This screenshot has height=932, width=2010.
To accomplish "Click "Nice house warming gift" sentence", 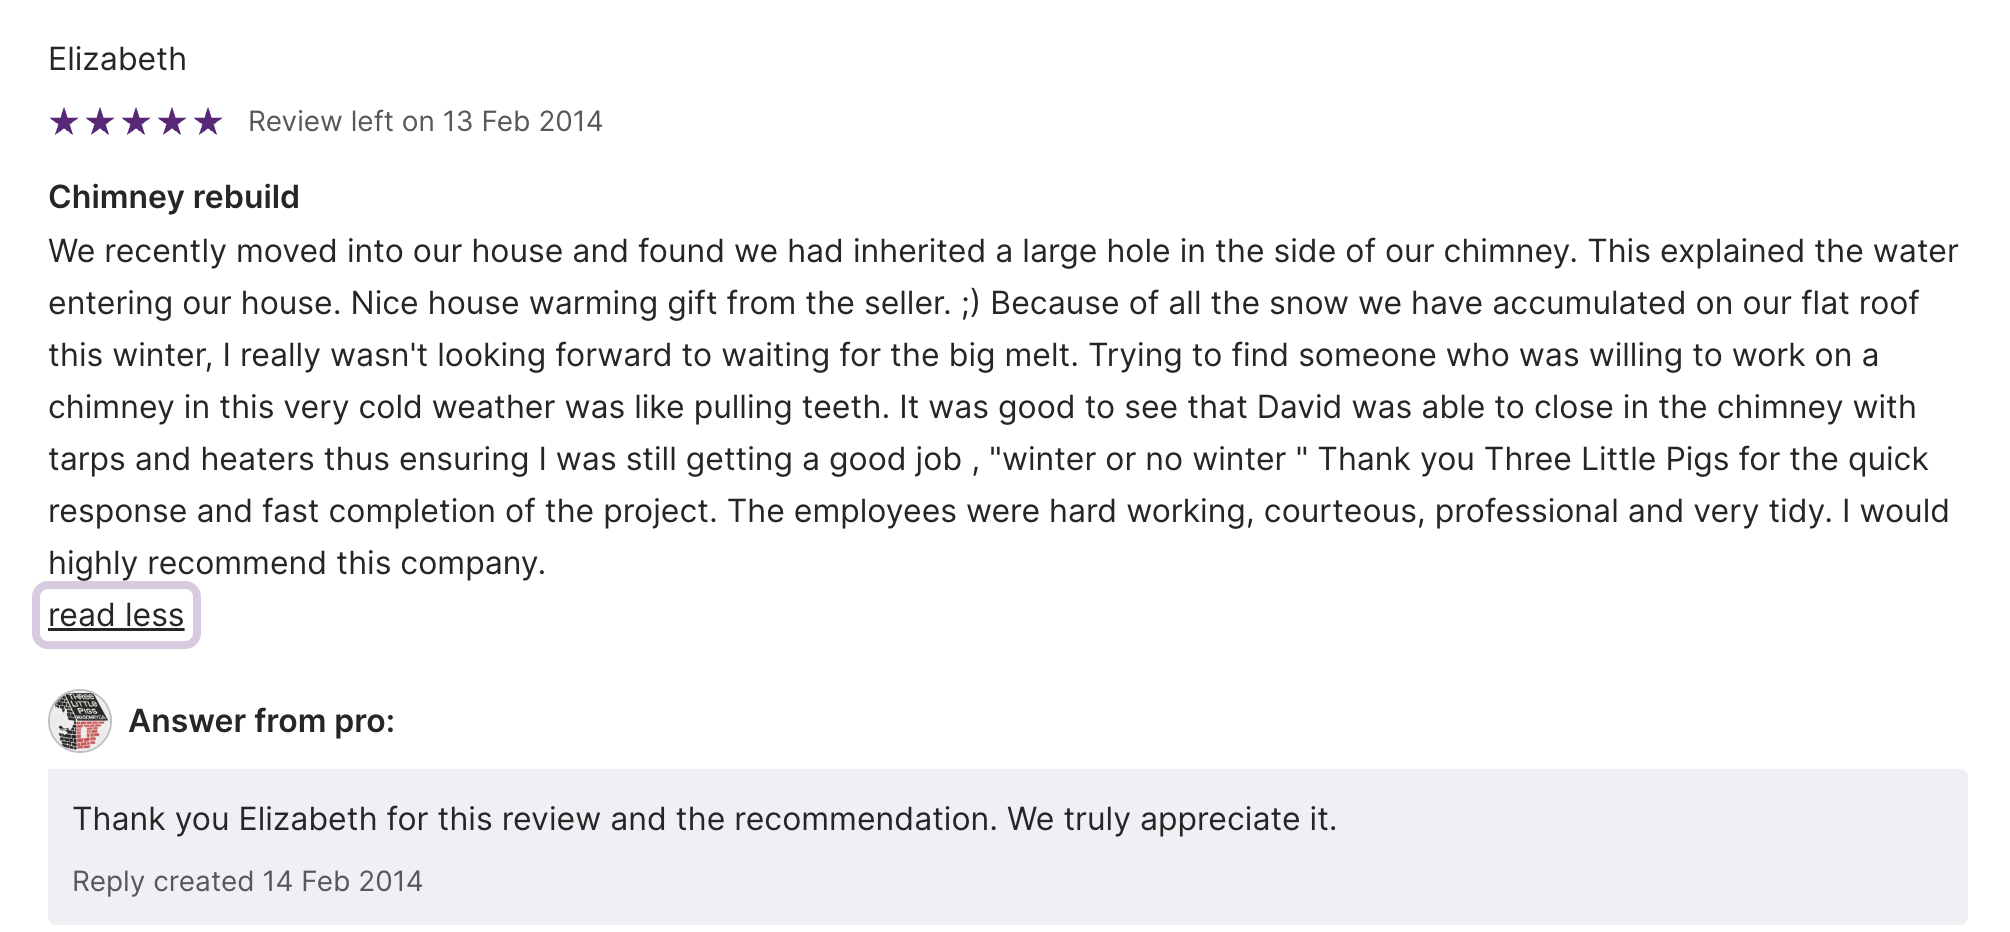I will (650, 303).
